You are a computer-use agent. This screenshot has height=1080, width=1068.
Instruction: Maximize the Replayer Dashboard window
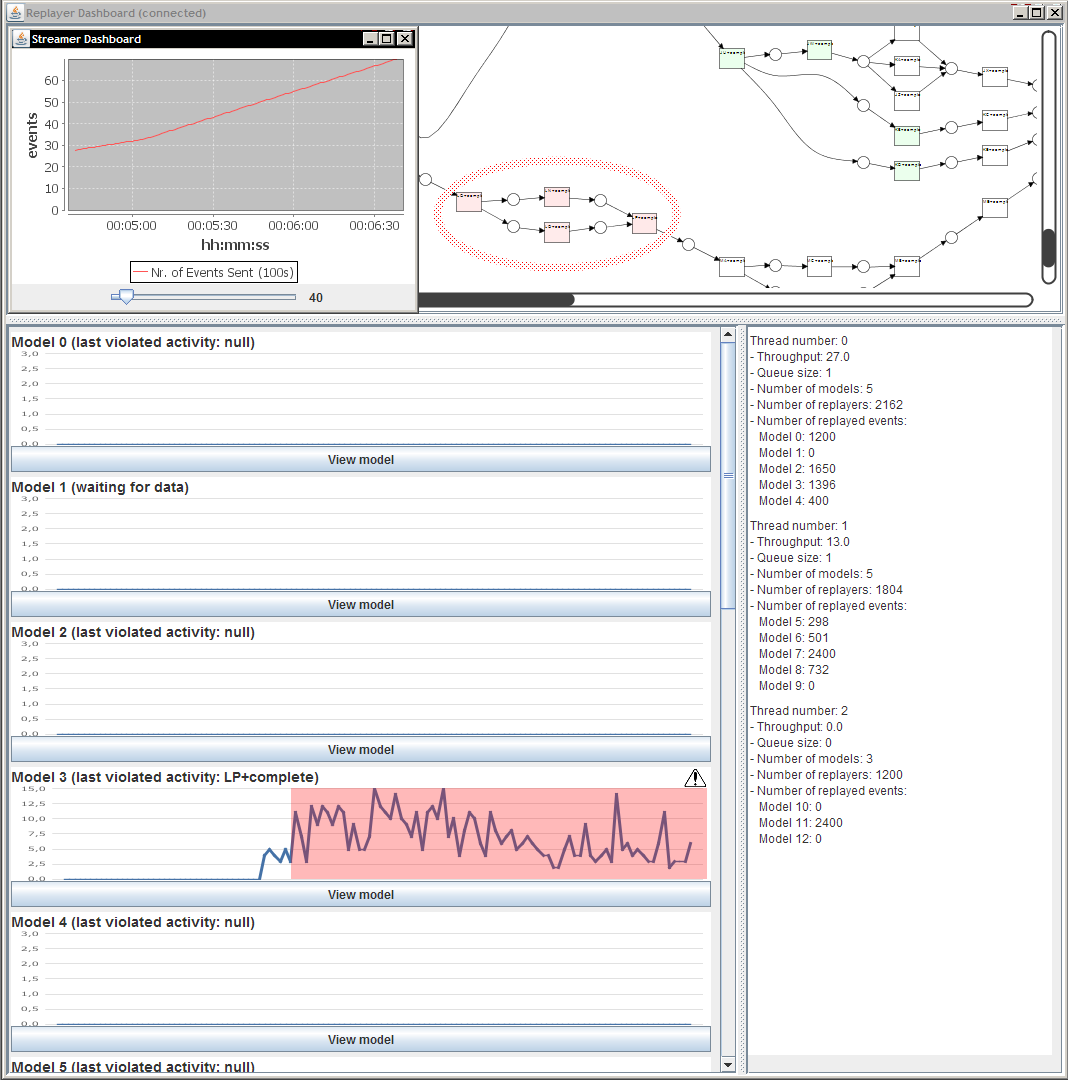pyautogui.click(x=1036, y=12)
